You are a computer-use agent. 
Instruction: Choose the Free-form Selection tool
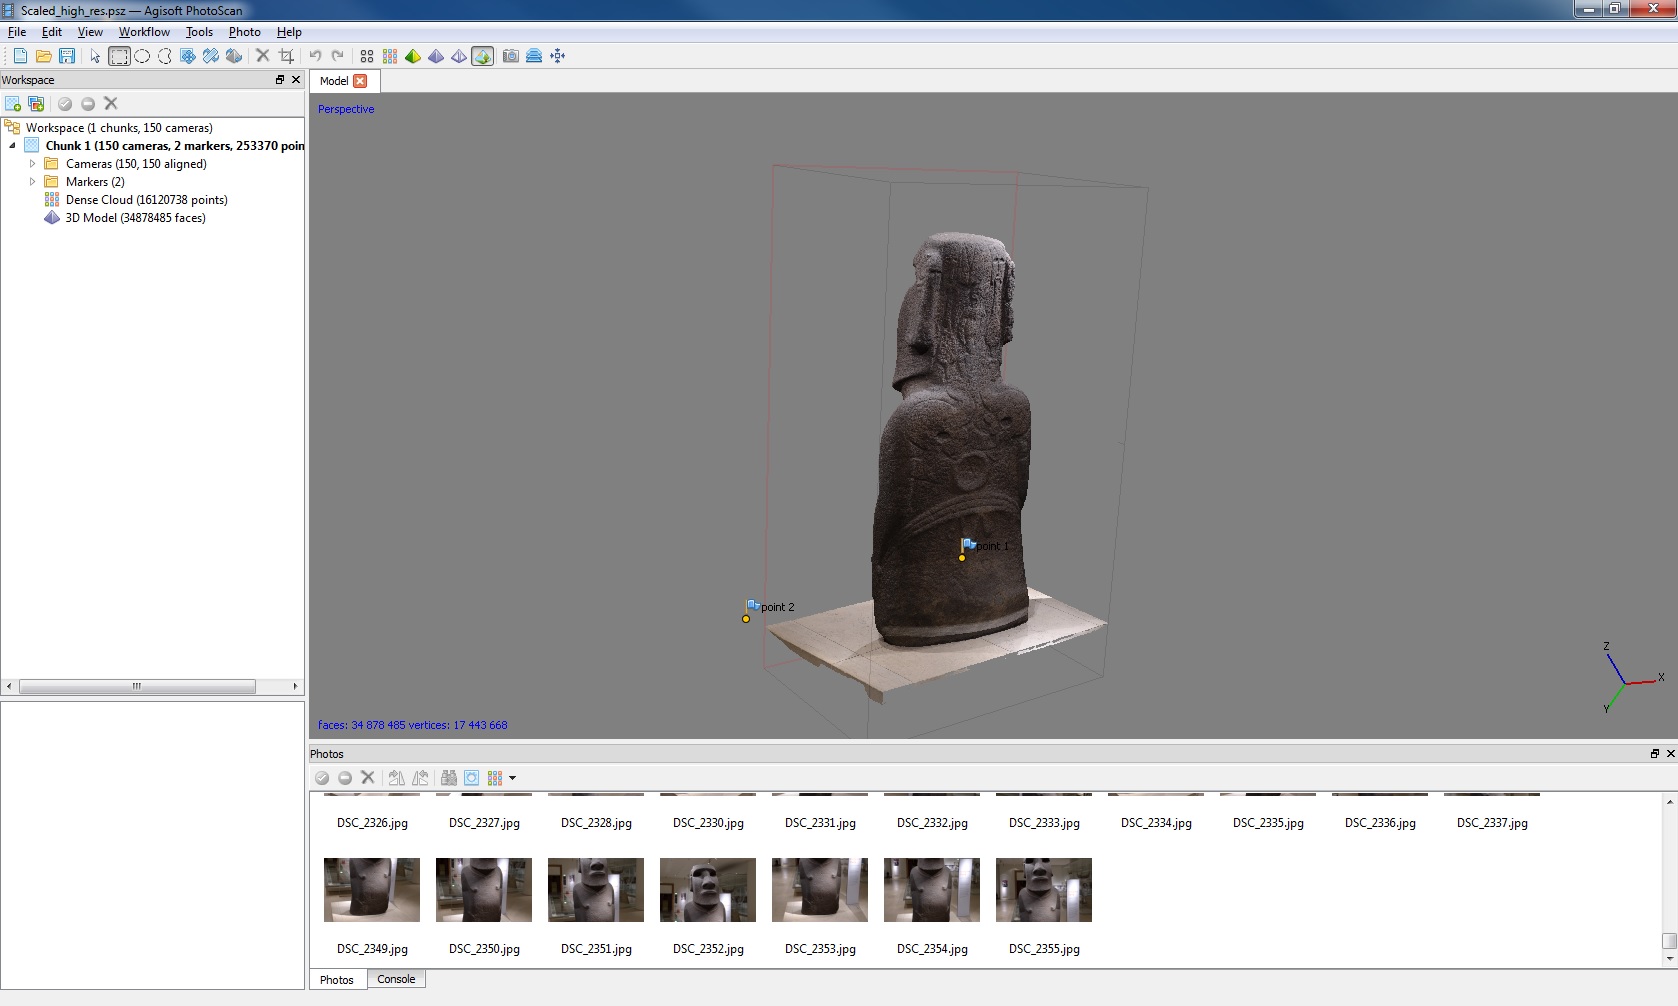(165, 56)
